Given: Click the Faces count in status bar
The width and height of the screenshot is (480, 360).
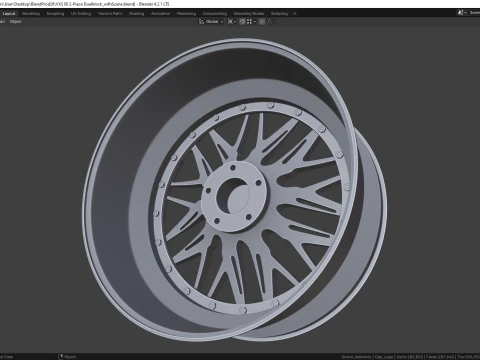Looking at the screenshot, I should click(x=440, y=357).
